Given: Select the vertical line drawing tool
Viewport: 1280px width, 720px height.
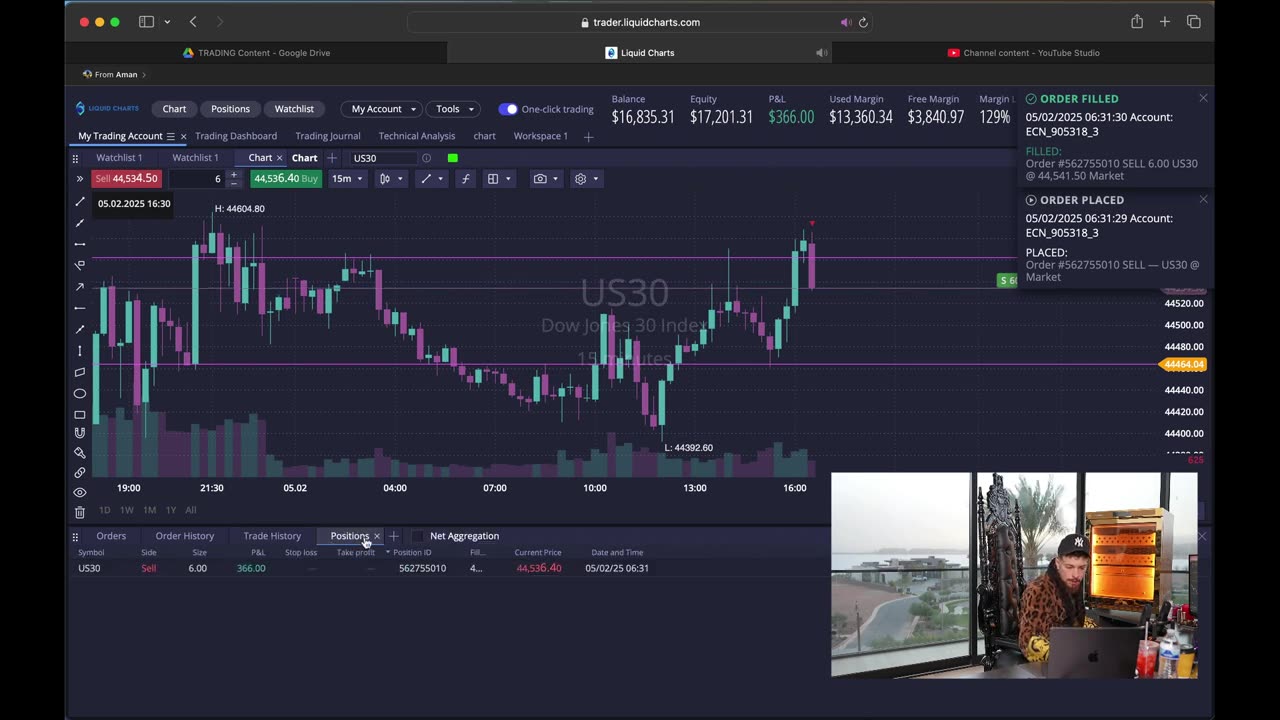Looking at the screenshot, I should tap(80, 350).
